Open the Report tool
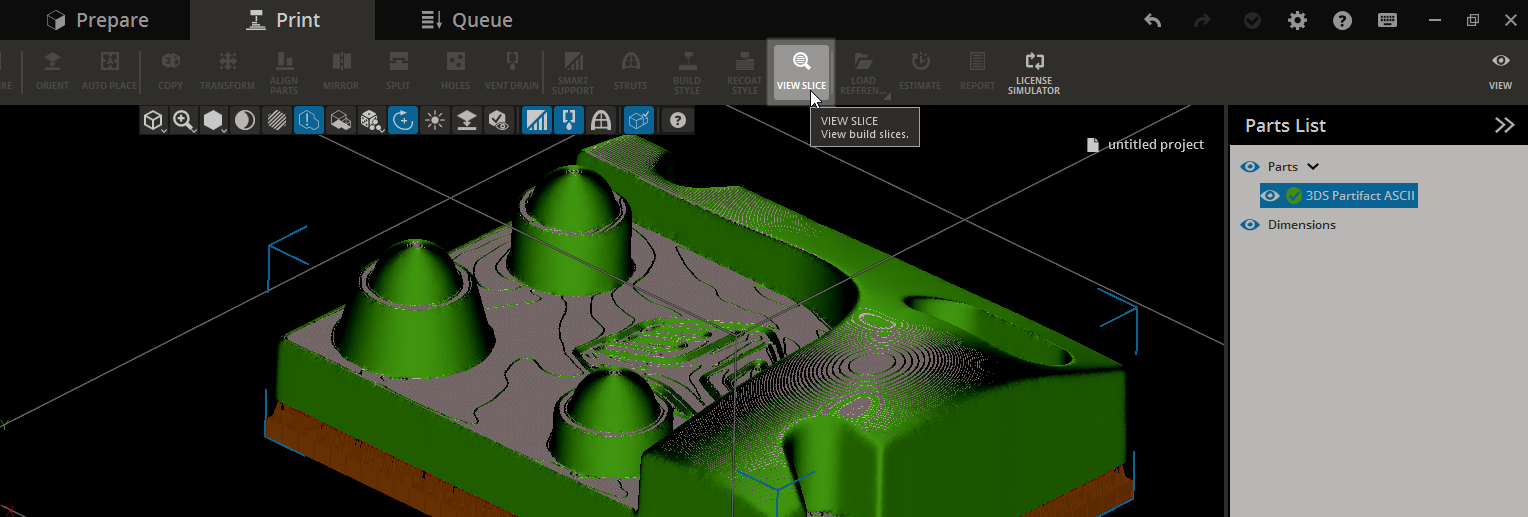 coord(977,72)
